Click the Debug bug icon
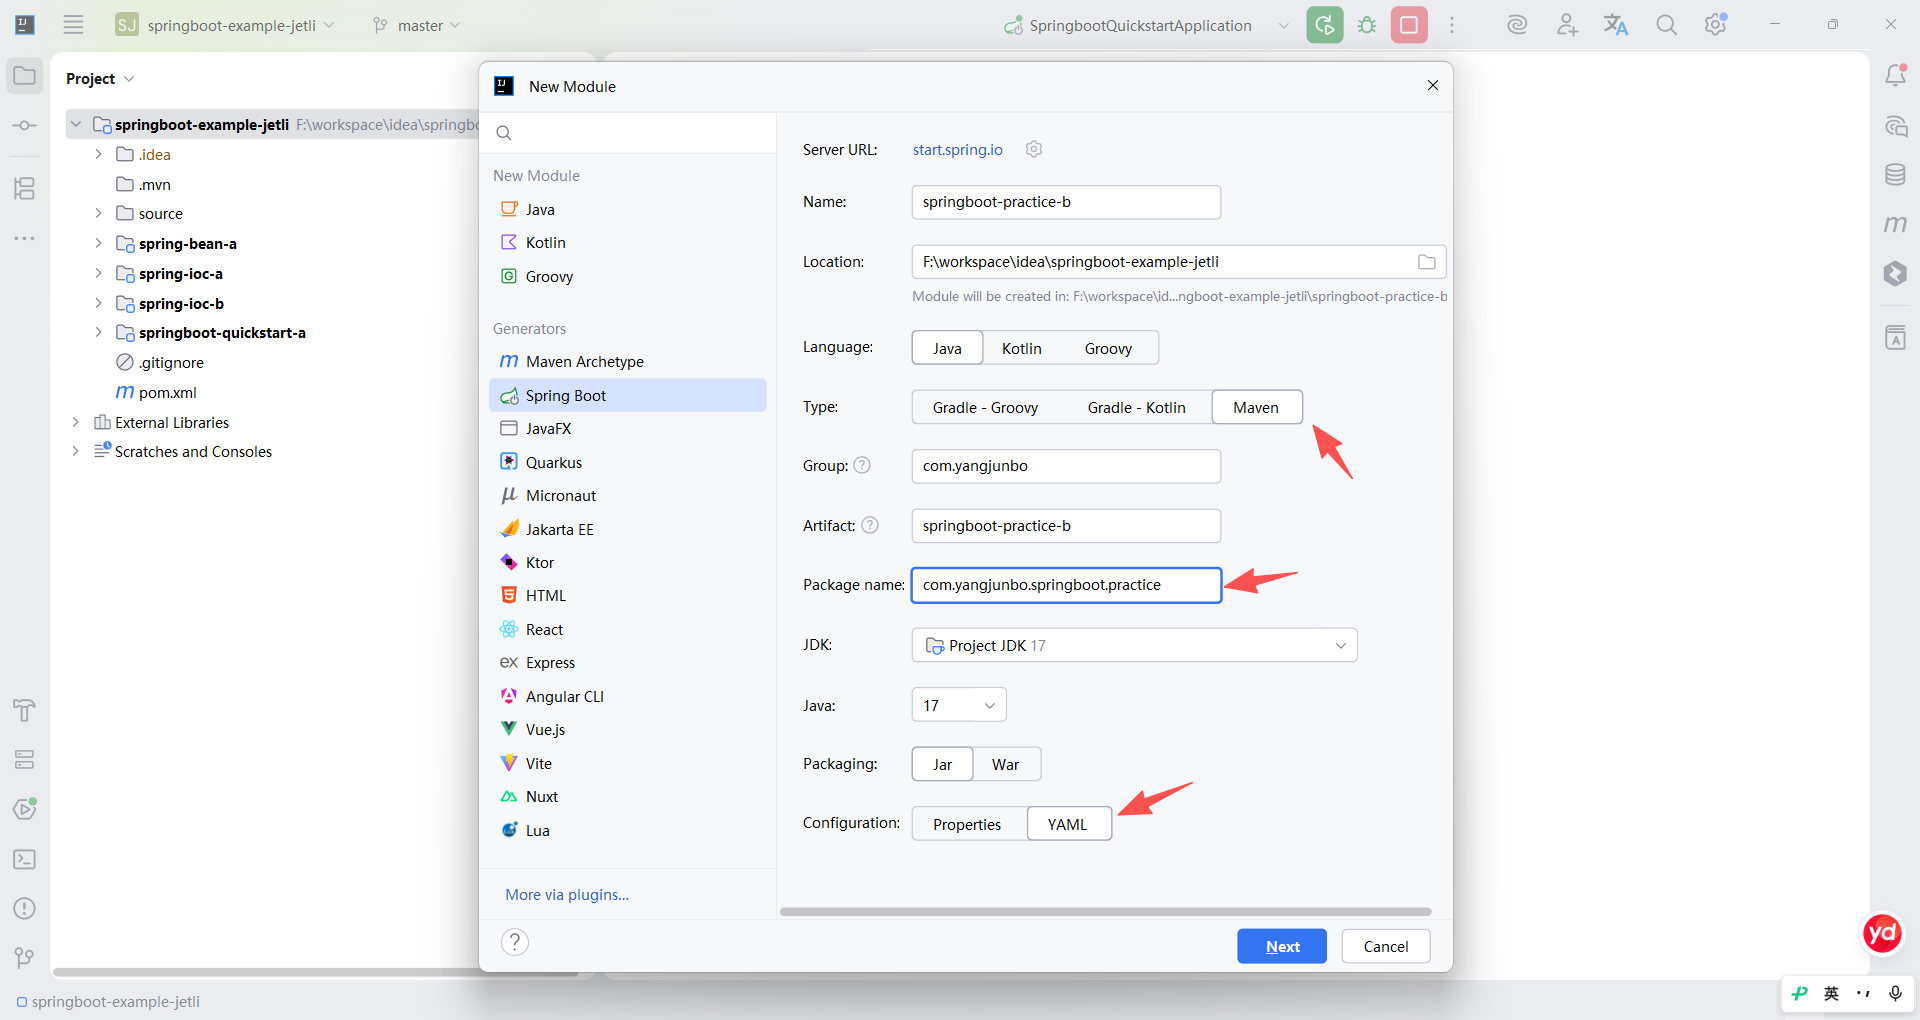Screen dimensions: 1920x1020 pos(1367,25)
